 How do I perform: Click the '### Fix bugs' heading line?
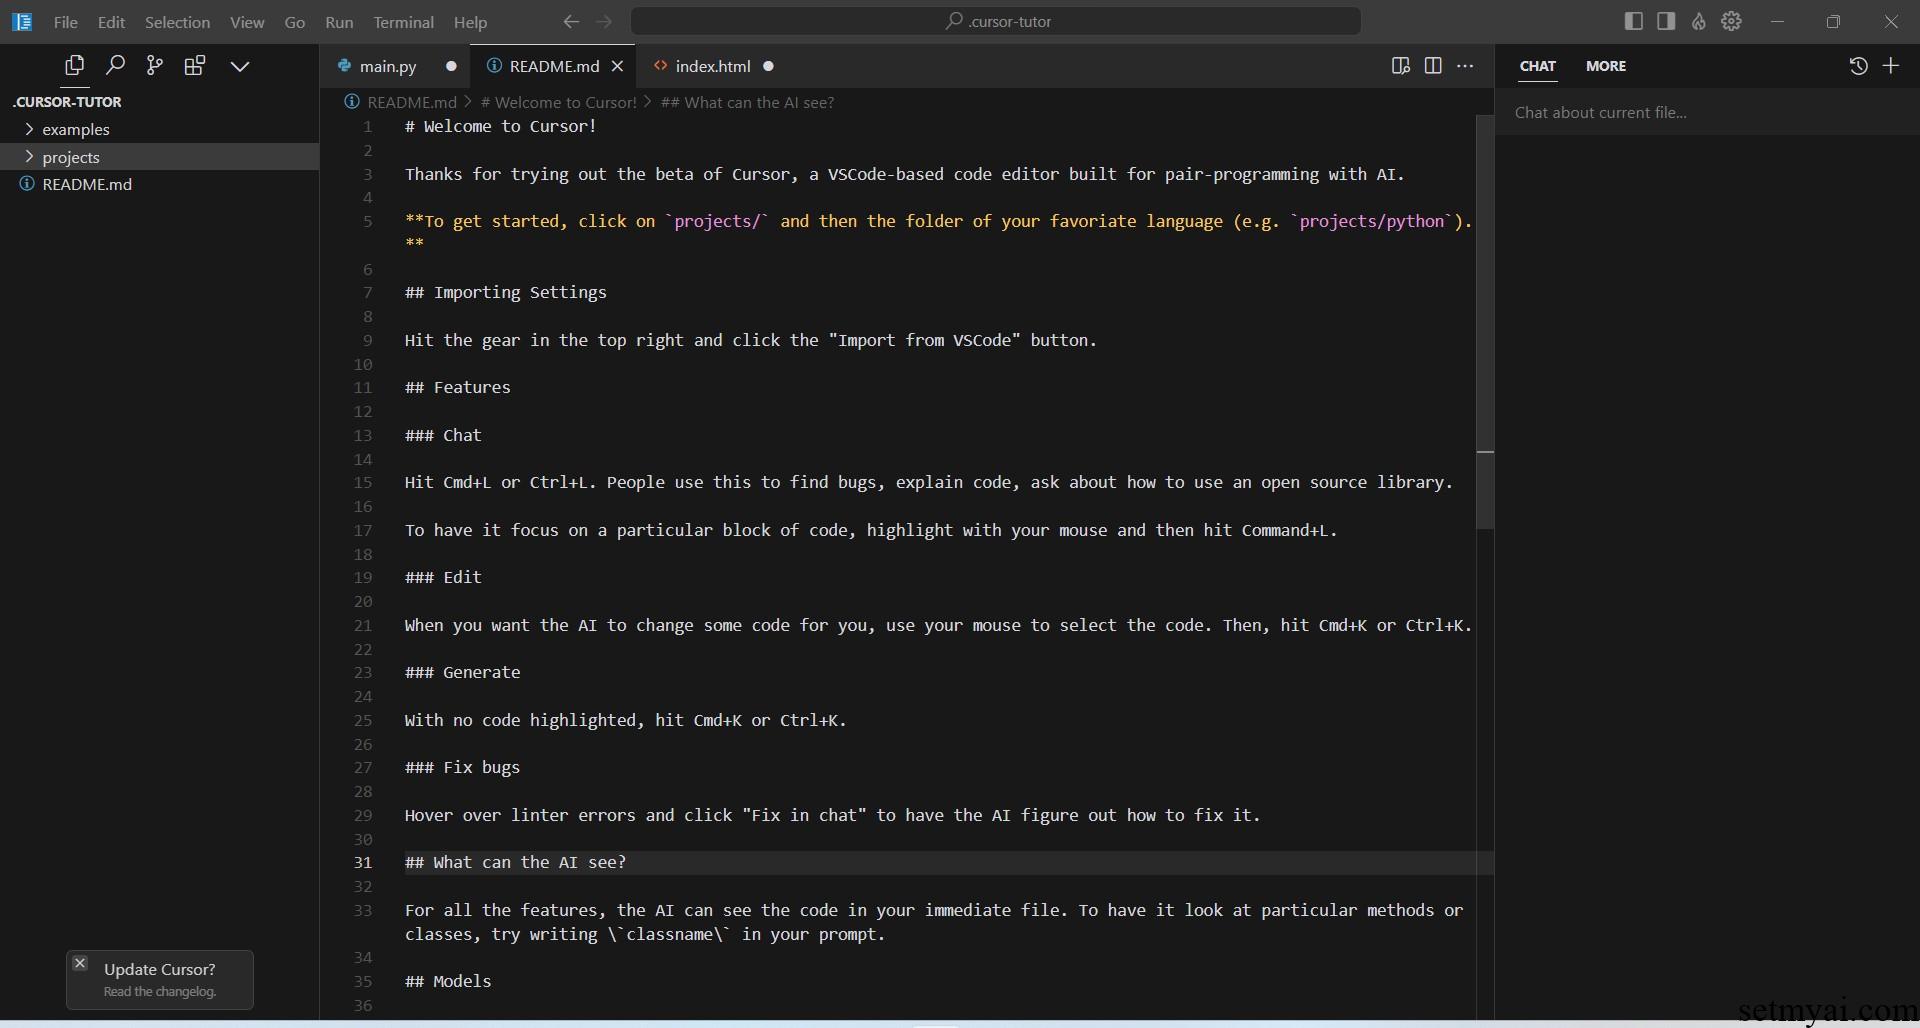point(462,768)
